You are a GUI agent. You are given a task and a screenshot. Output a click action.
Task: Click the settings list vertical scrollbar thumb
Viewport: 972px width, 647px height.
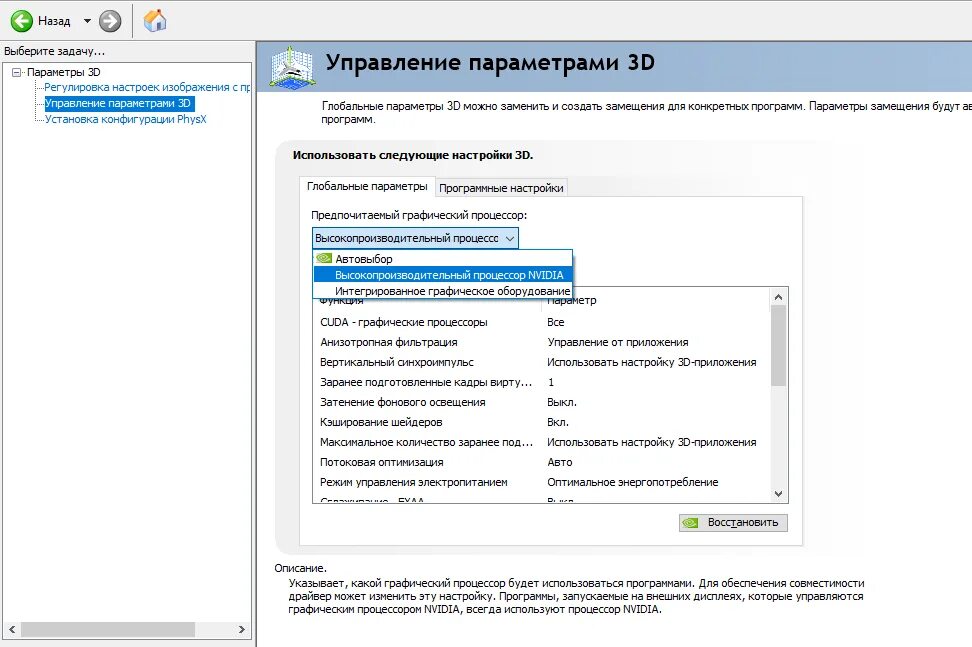tap(779, 345)
